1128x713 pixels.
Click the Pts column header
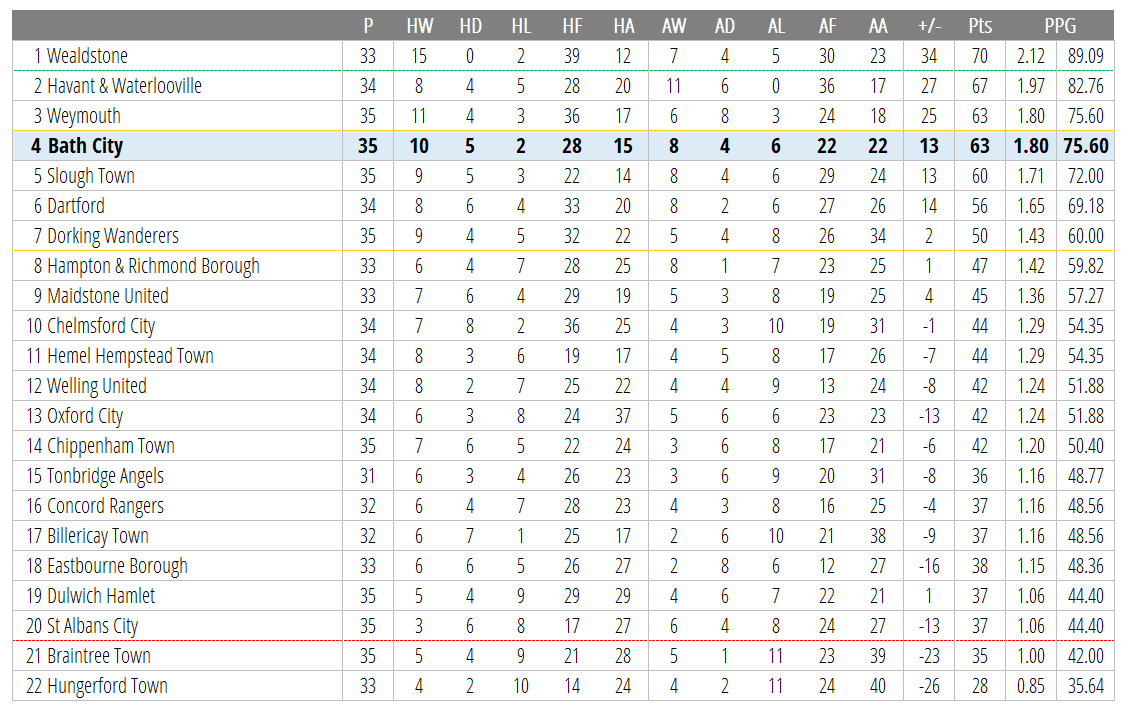(x=980, y=26)
